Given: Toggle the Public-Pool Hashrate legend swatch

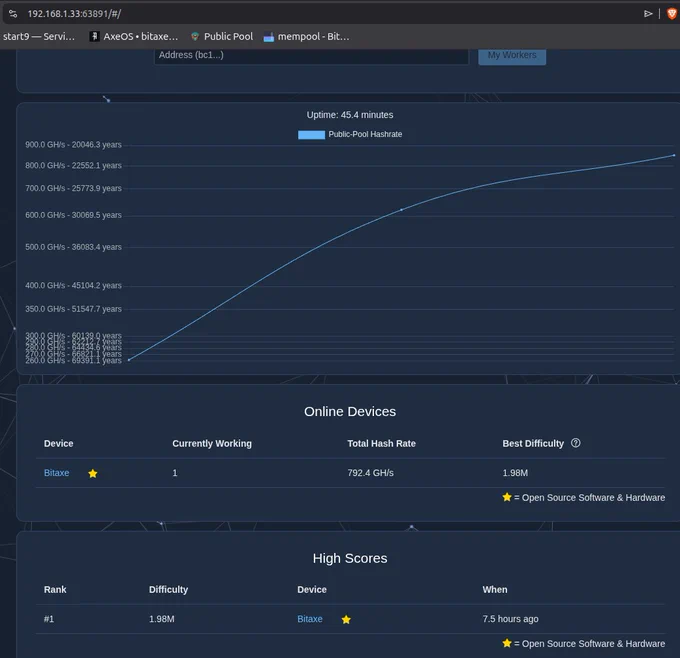Looking at the screenshot, I should 311,135.
